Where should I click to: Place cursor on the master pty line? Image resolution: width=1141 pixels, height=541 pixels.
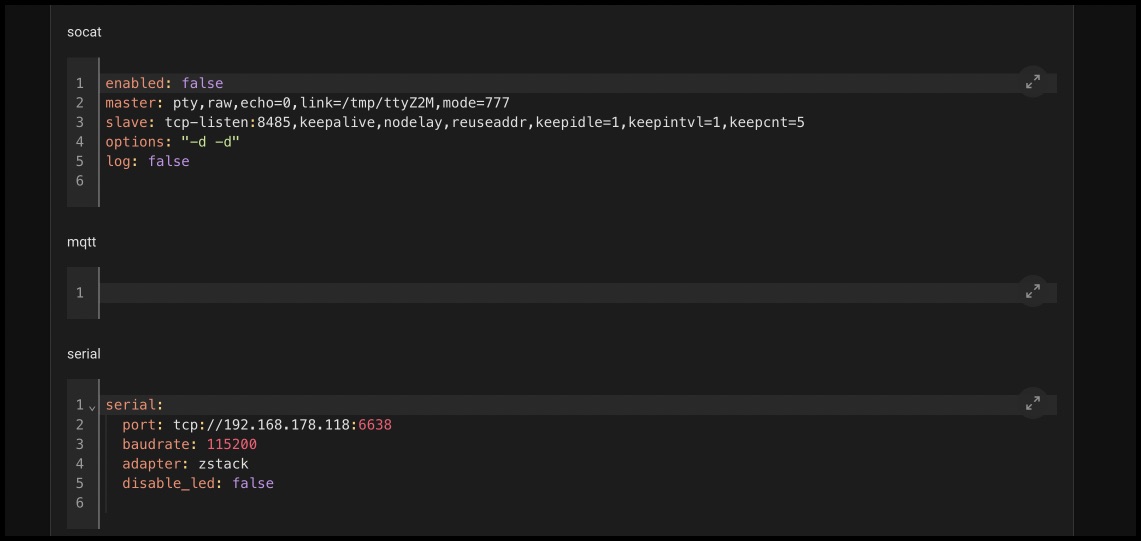tap(307, 103)
